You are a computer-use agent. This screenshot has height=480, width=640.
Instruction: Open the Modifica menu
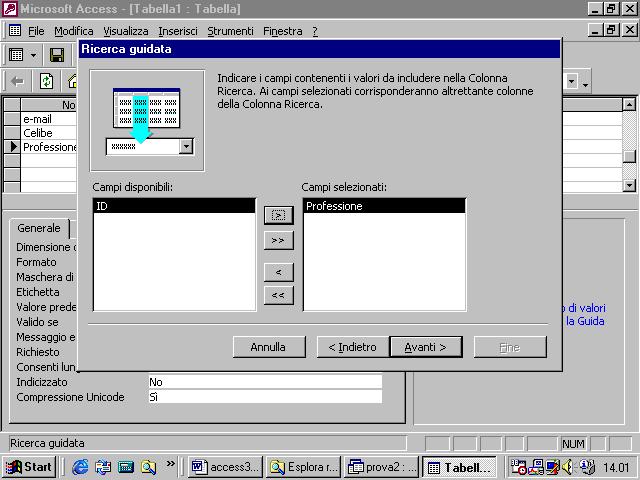click(x=74, y=31)
